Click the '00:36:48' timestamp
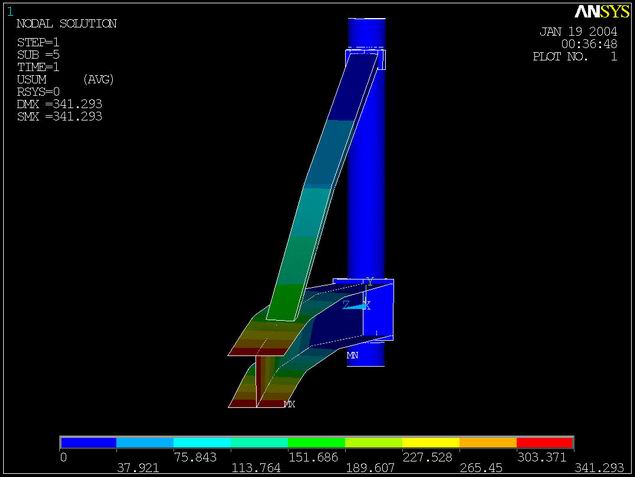This screenshot has width=635, height=477. (x=589, y=44)
